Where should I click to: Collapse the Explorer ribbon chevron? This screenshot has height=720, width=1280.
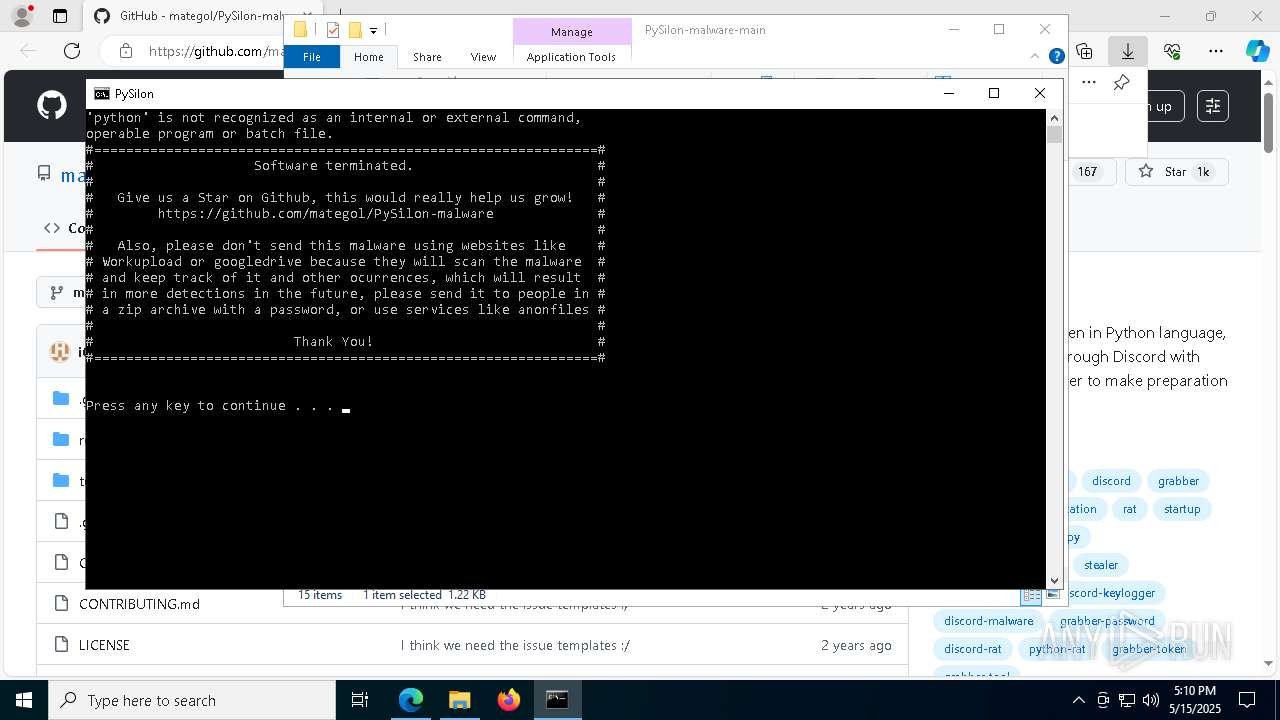pos(1037,56)
